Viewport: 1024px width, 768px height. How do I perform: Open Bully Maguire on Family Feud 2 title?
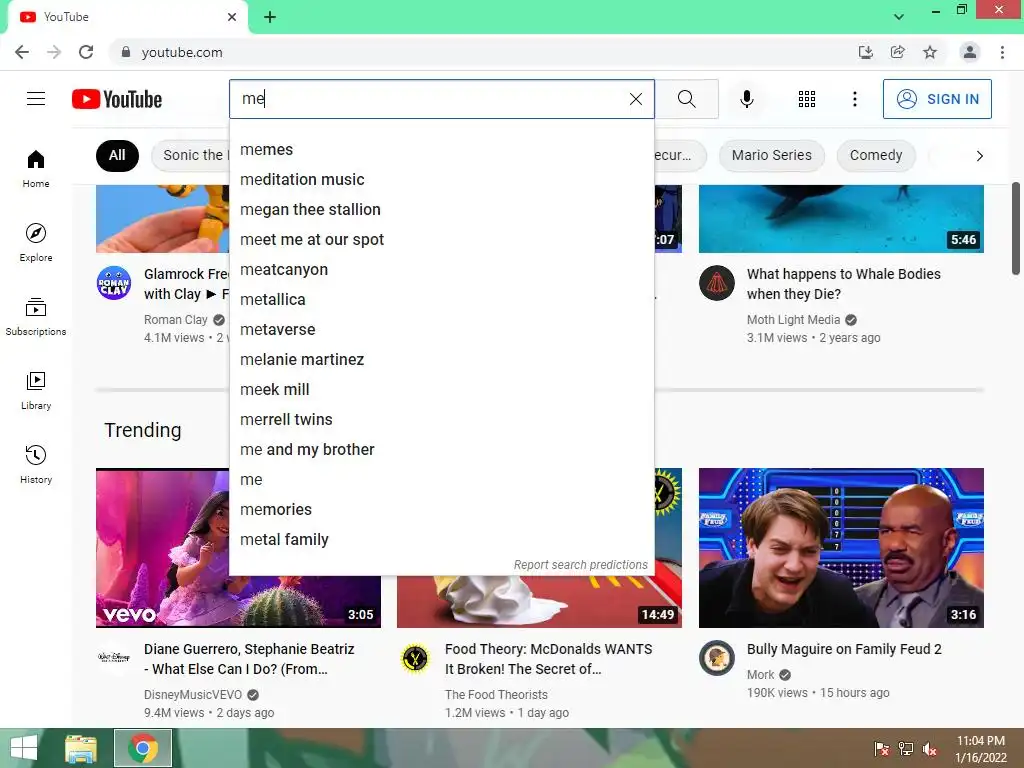(844, 649)
